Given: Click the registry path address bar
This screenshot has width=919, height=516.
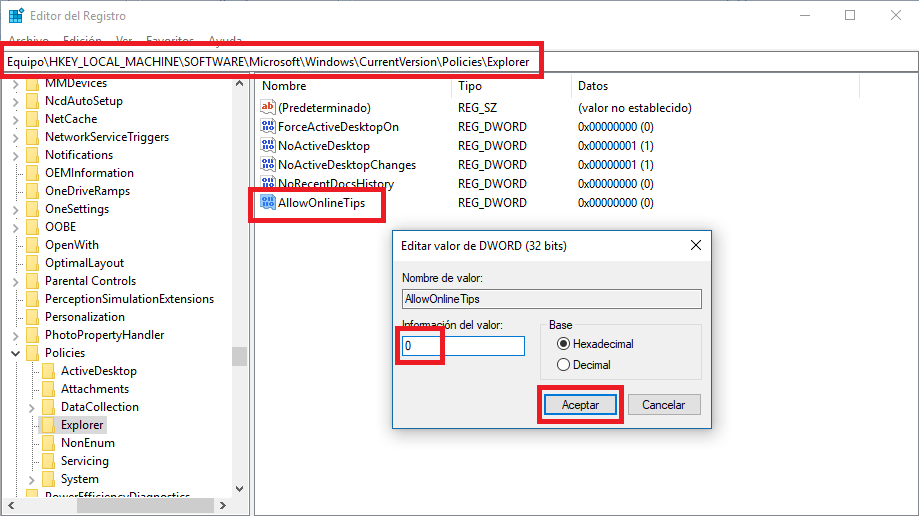Looking at the screenshot, I should point(460,62).
